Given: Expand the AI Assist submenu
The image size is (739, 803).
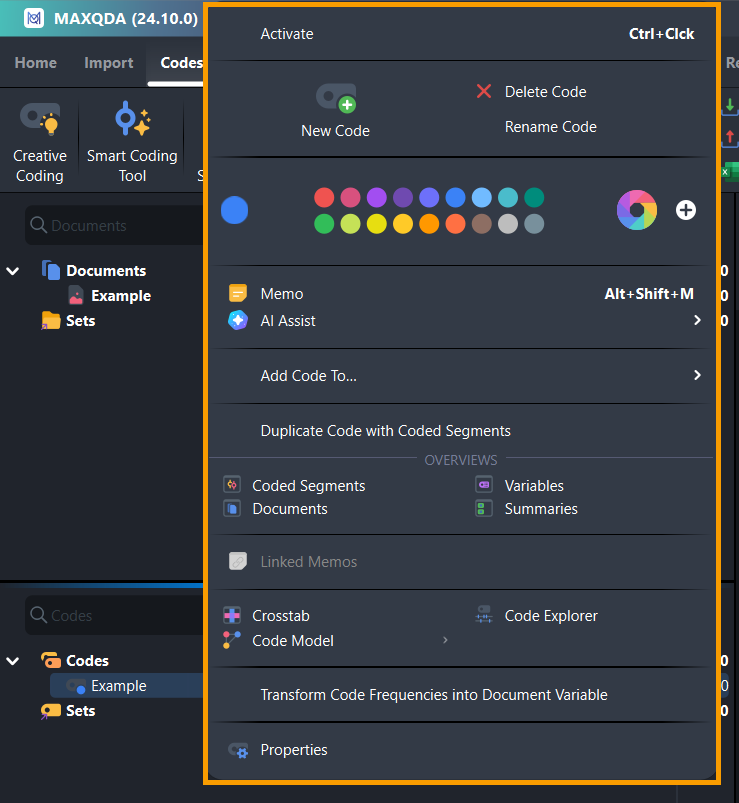Looking at the screenshot, I should pyautogui.click(x=697, y=321).
